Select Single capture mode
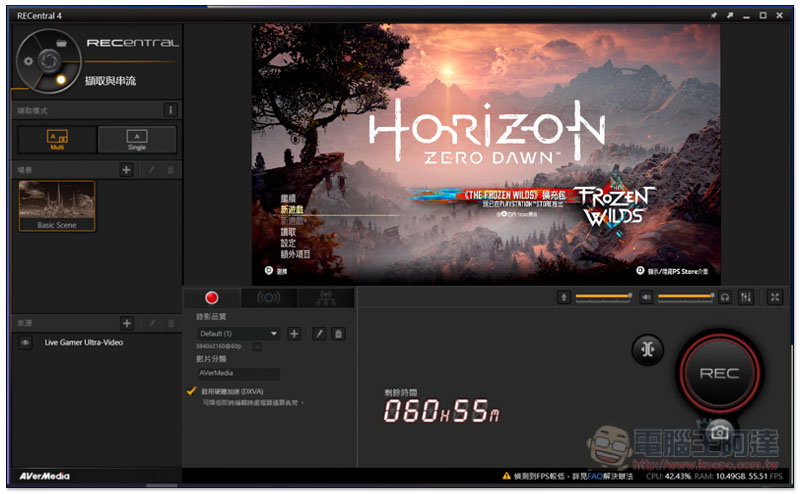Viewport: 800px width, 494px height. [x=137, y=139]
